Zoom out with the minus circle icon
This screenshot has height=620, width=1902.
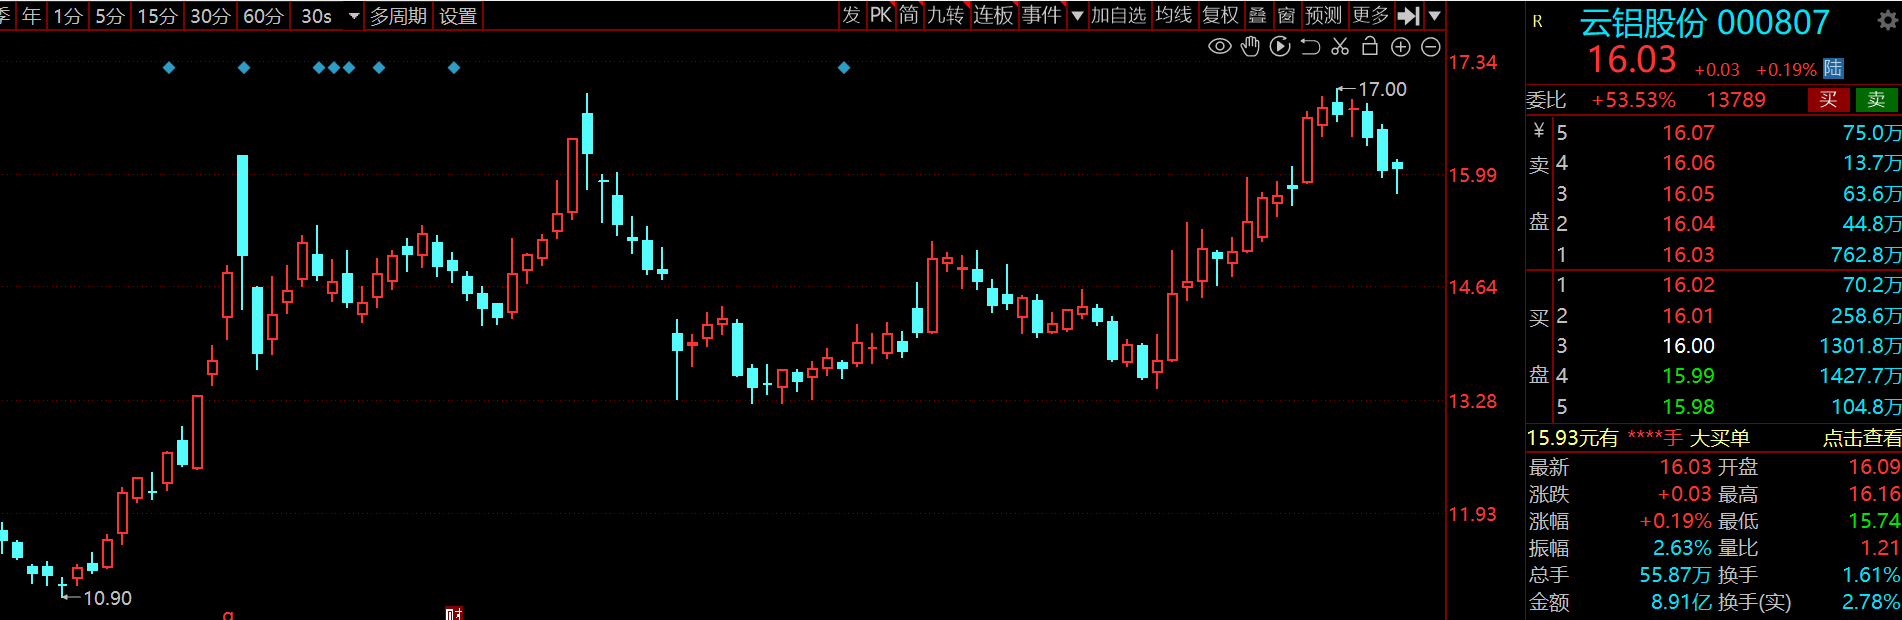(x=1431, y=46)
